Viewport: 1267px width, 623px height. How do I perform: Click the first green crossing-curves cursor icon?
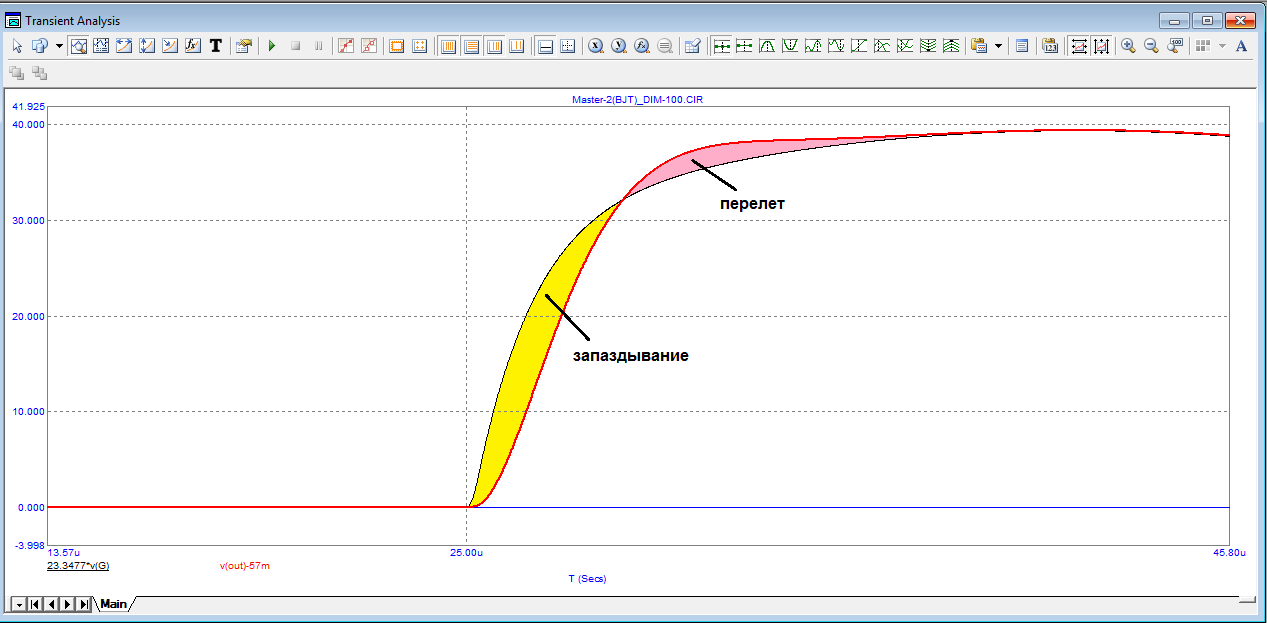882,46
